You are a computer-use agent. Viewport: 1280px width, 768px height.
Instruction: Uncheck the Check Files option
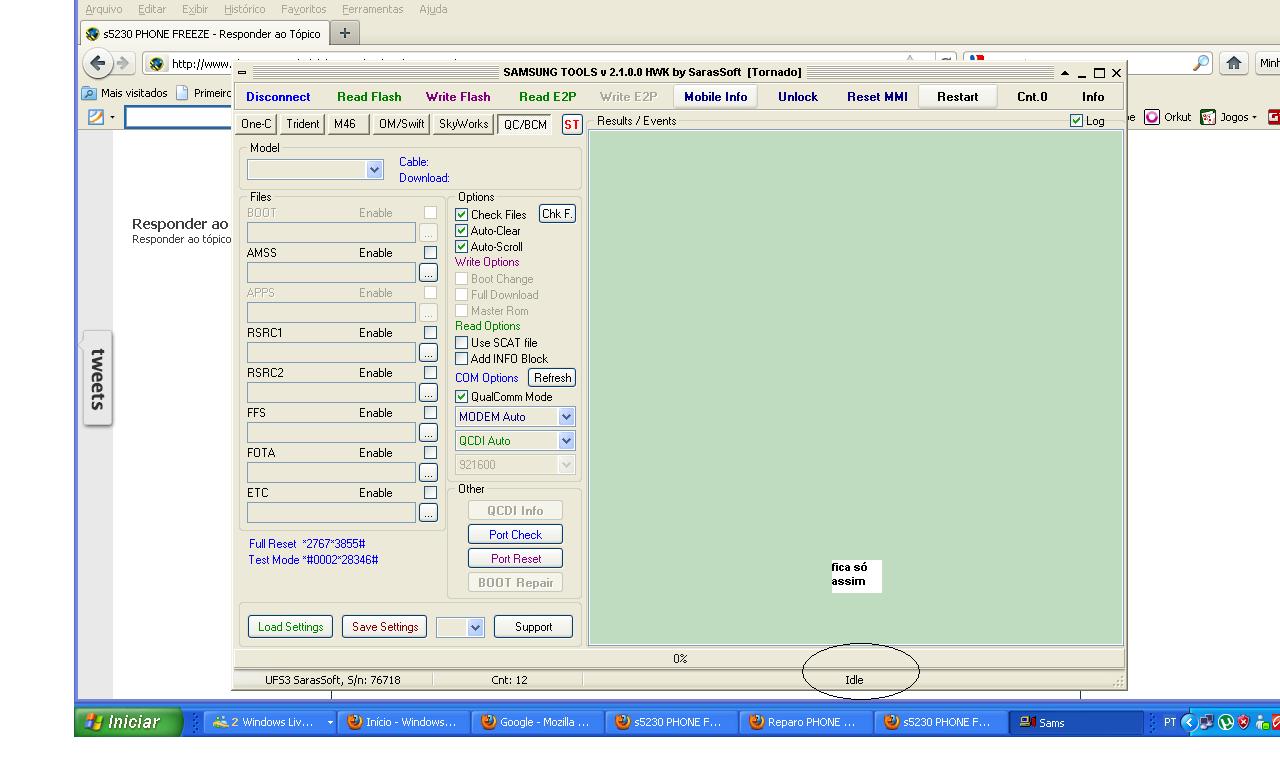click(x=462, y=215)
